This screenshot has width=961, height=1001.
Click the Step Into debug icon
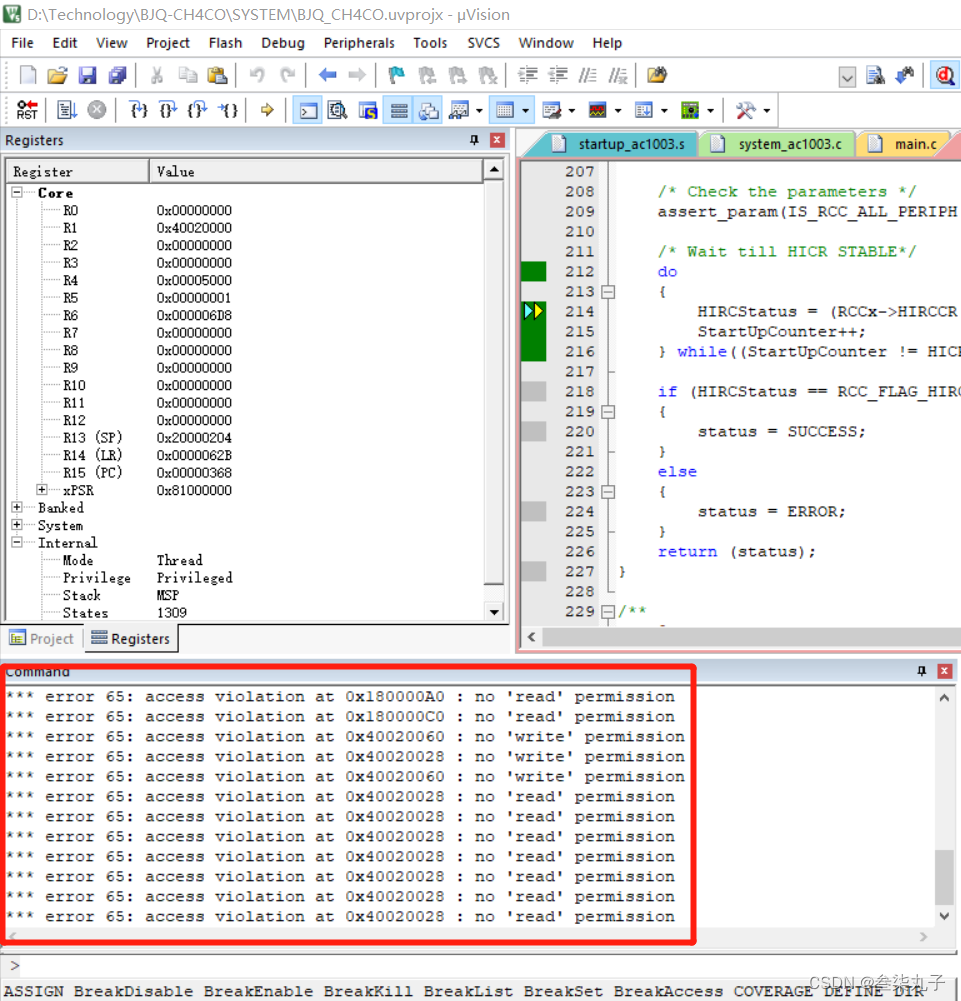[138, 110]
